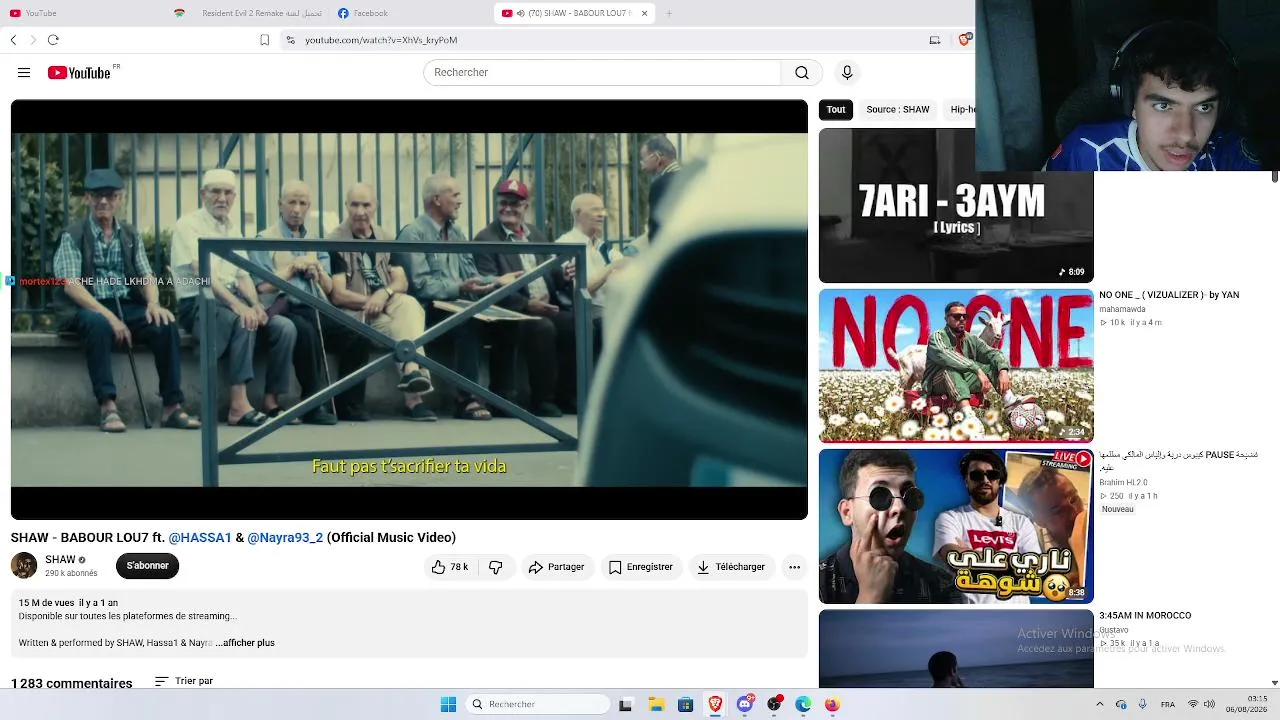The width and height of the screenshot is (1280, 720).
Task: Click the search magnifier button
Action: click(x=802, y=73)
